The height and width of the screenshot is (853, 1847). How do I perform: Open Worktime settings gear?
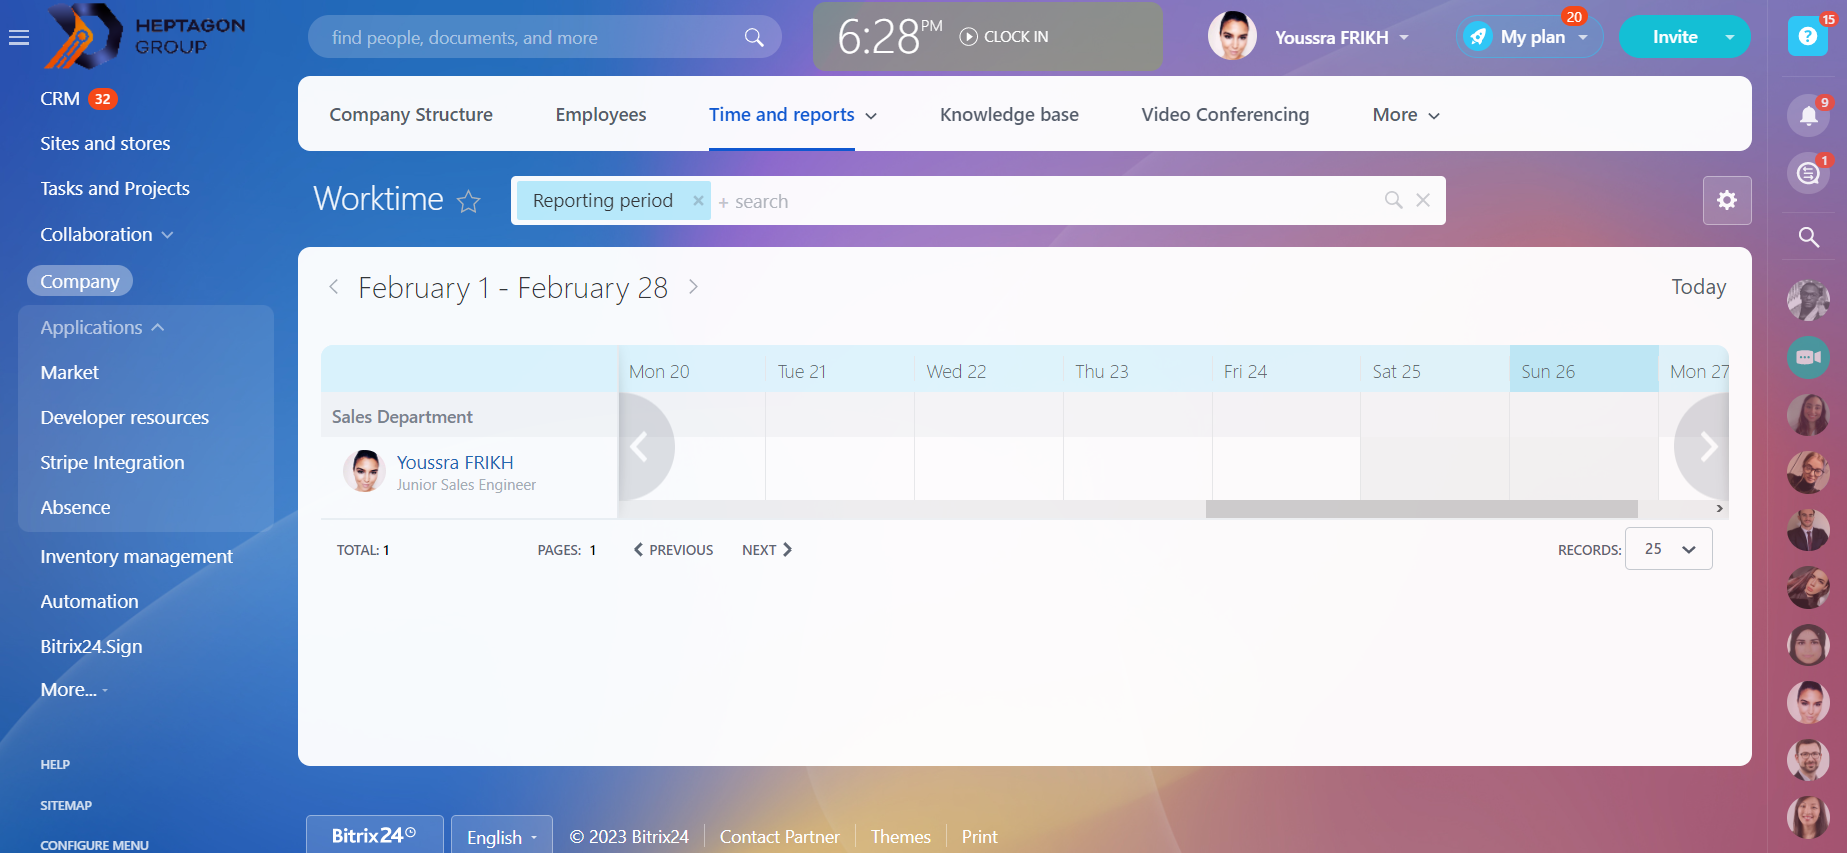click(1726, 200)
